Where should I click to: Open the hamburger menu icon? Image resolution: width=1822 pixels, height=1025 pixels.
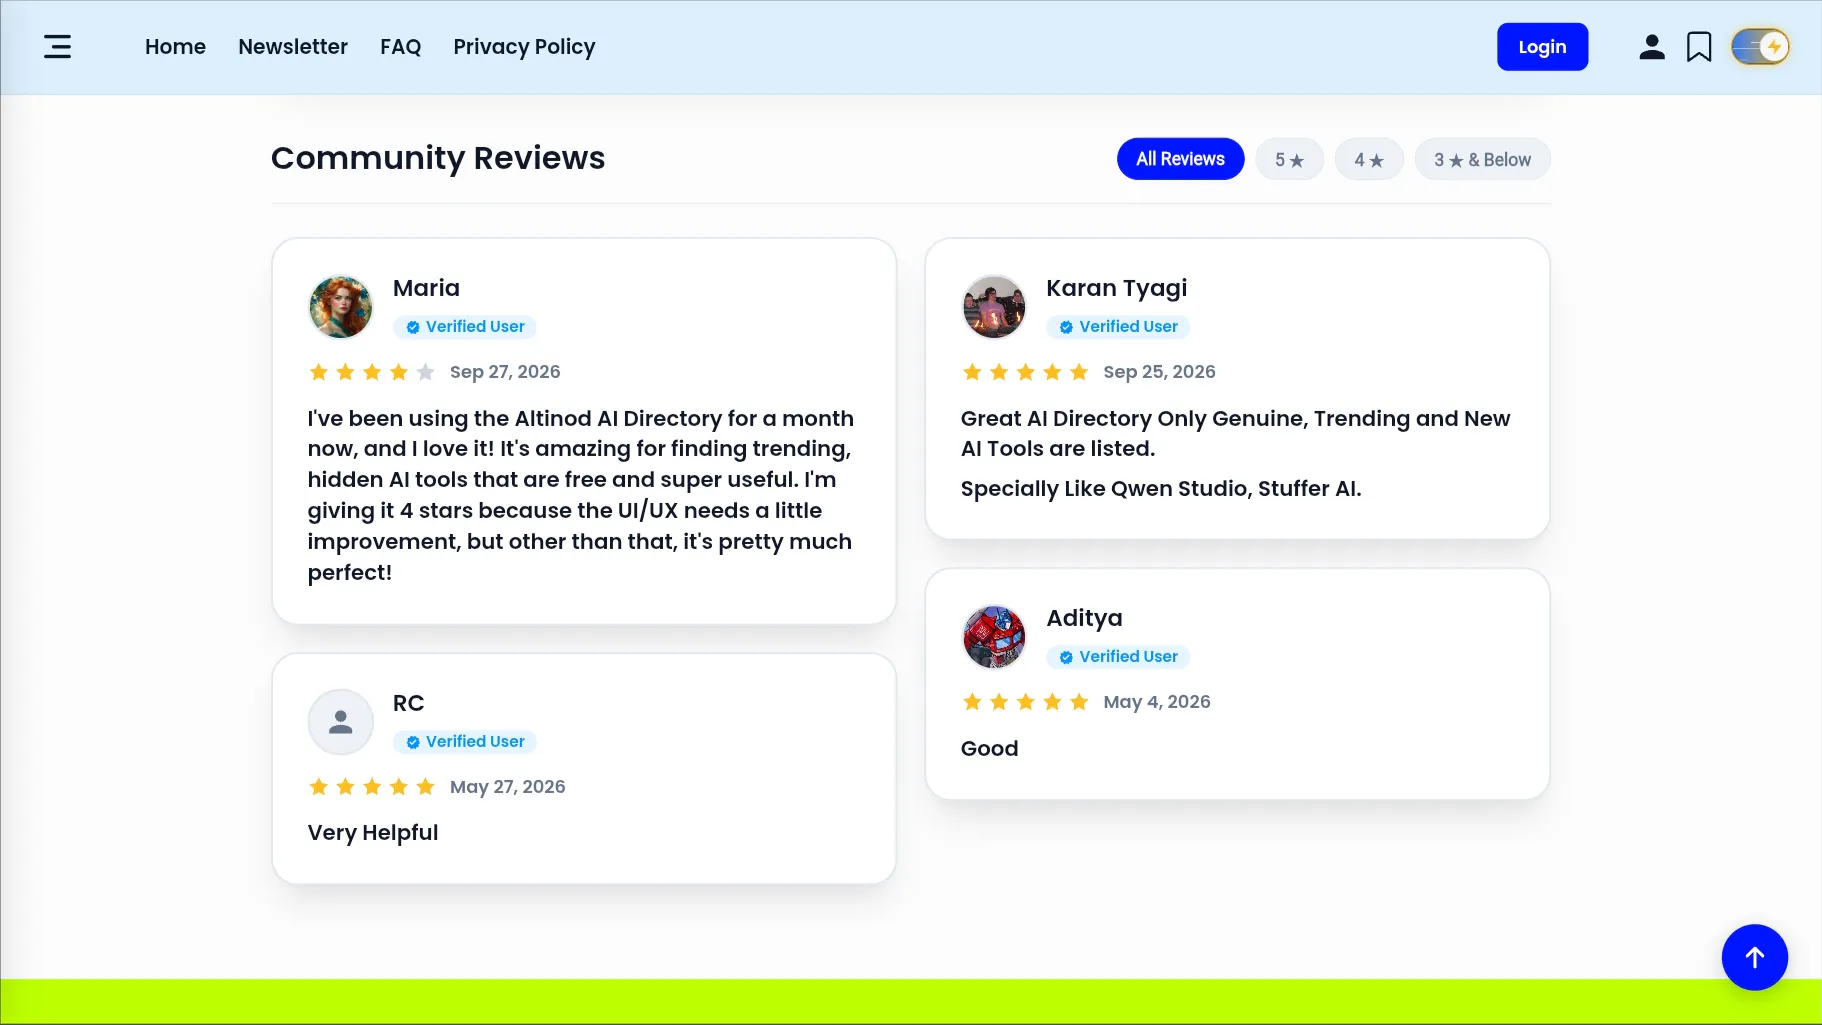[x=58, y=47]
